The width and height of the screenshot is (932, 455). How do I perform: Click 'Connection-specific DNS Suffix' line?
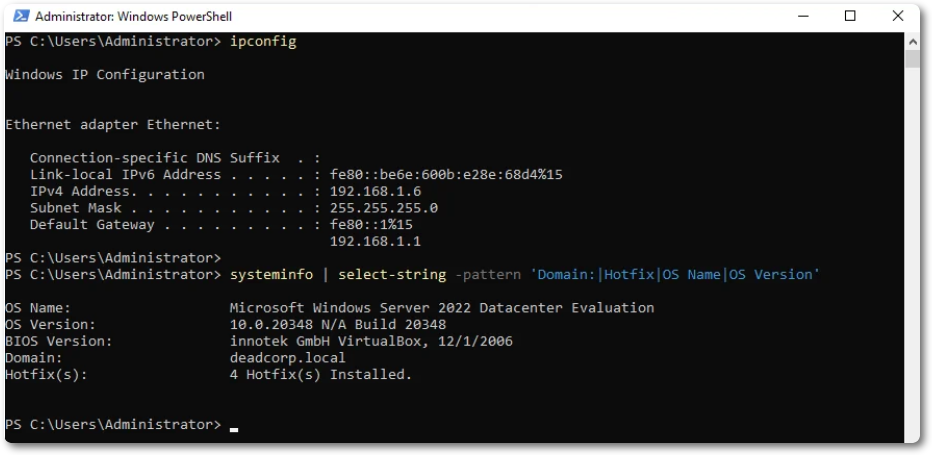[175, 158]
